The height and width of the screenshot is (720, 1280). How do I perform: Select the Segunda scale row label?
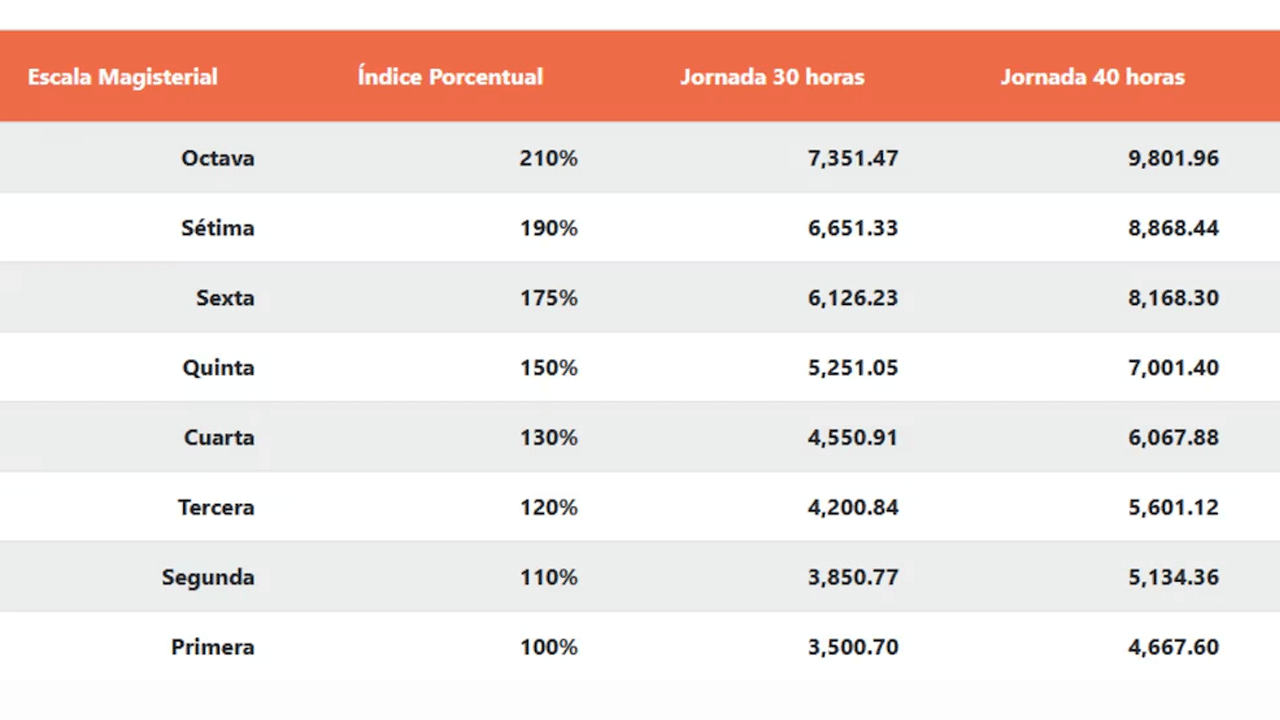208,578
